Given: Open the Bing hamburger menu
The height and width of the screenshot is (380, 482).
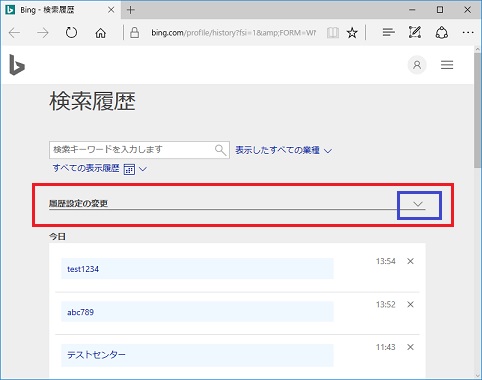Looking at the screenshot, I should coord(447,65).
